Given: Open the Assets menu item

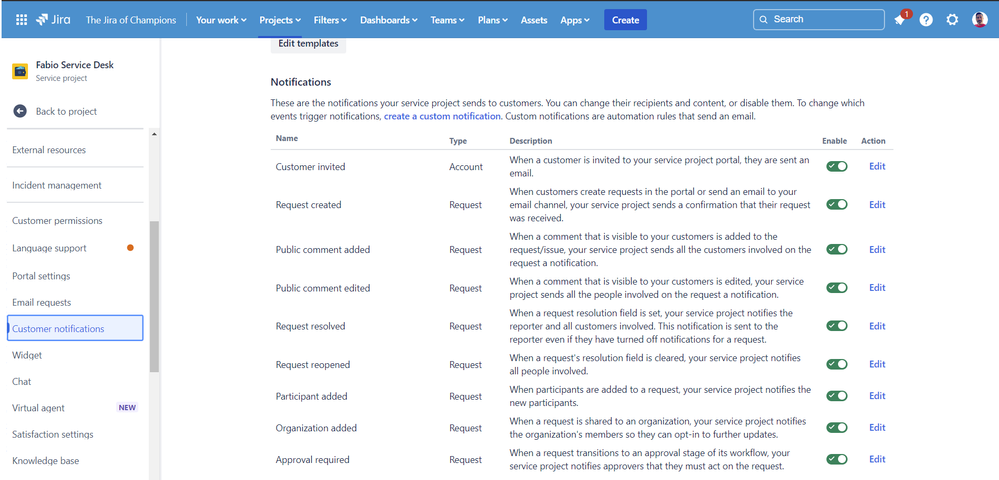Looking at the screenshot, I should point(534,20).
